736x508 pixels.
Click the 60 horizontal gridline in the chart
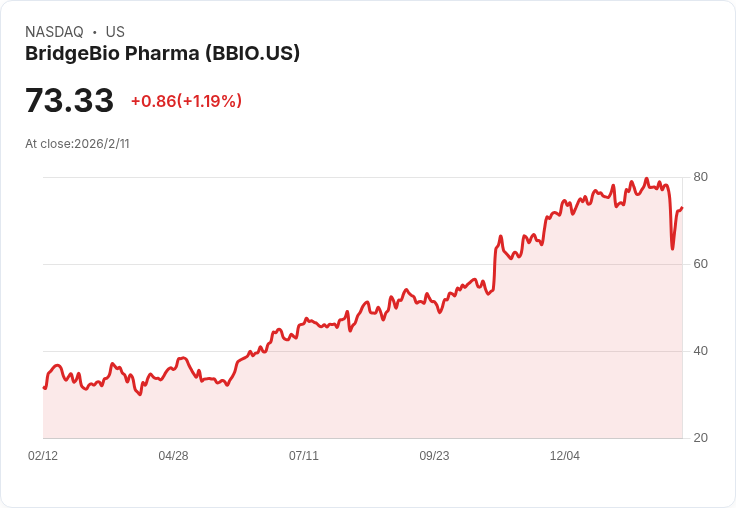tap(300, 264)
